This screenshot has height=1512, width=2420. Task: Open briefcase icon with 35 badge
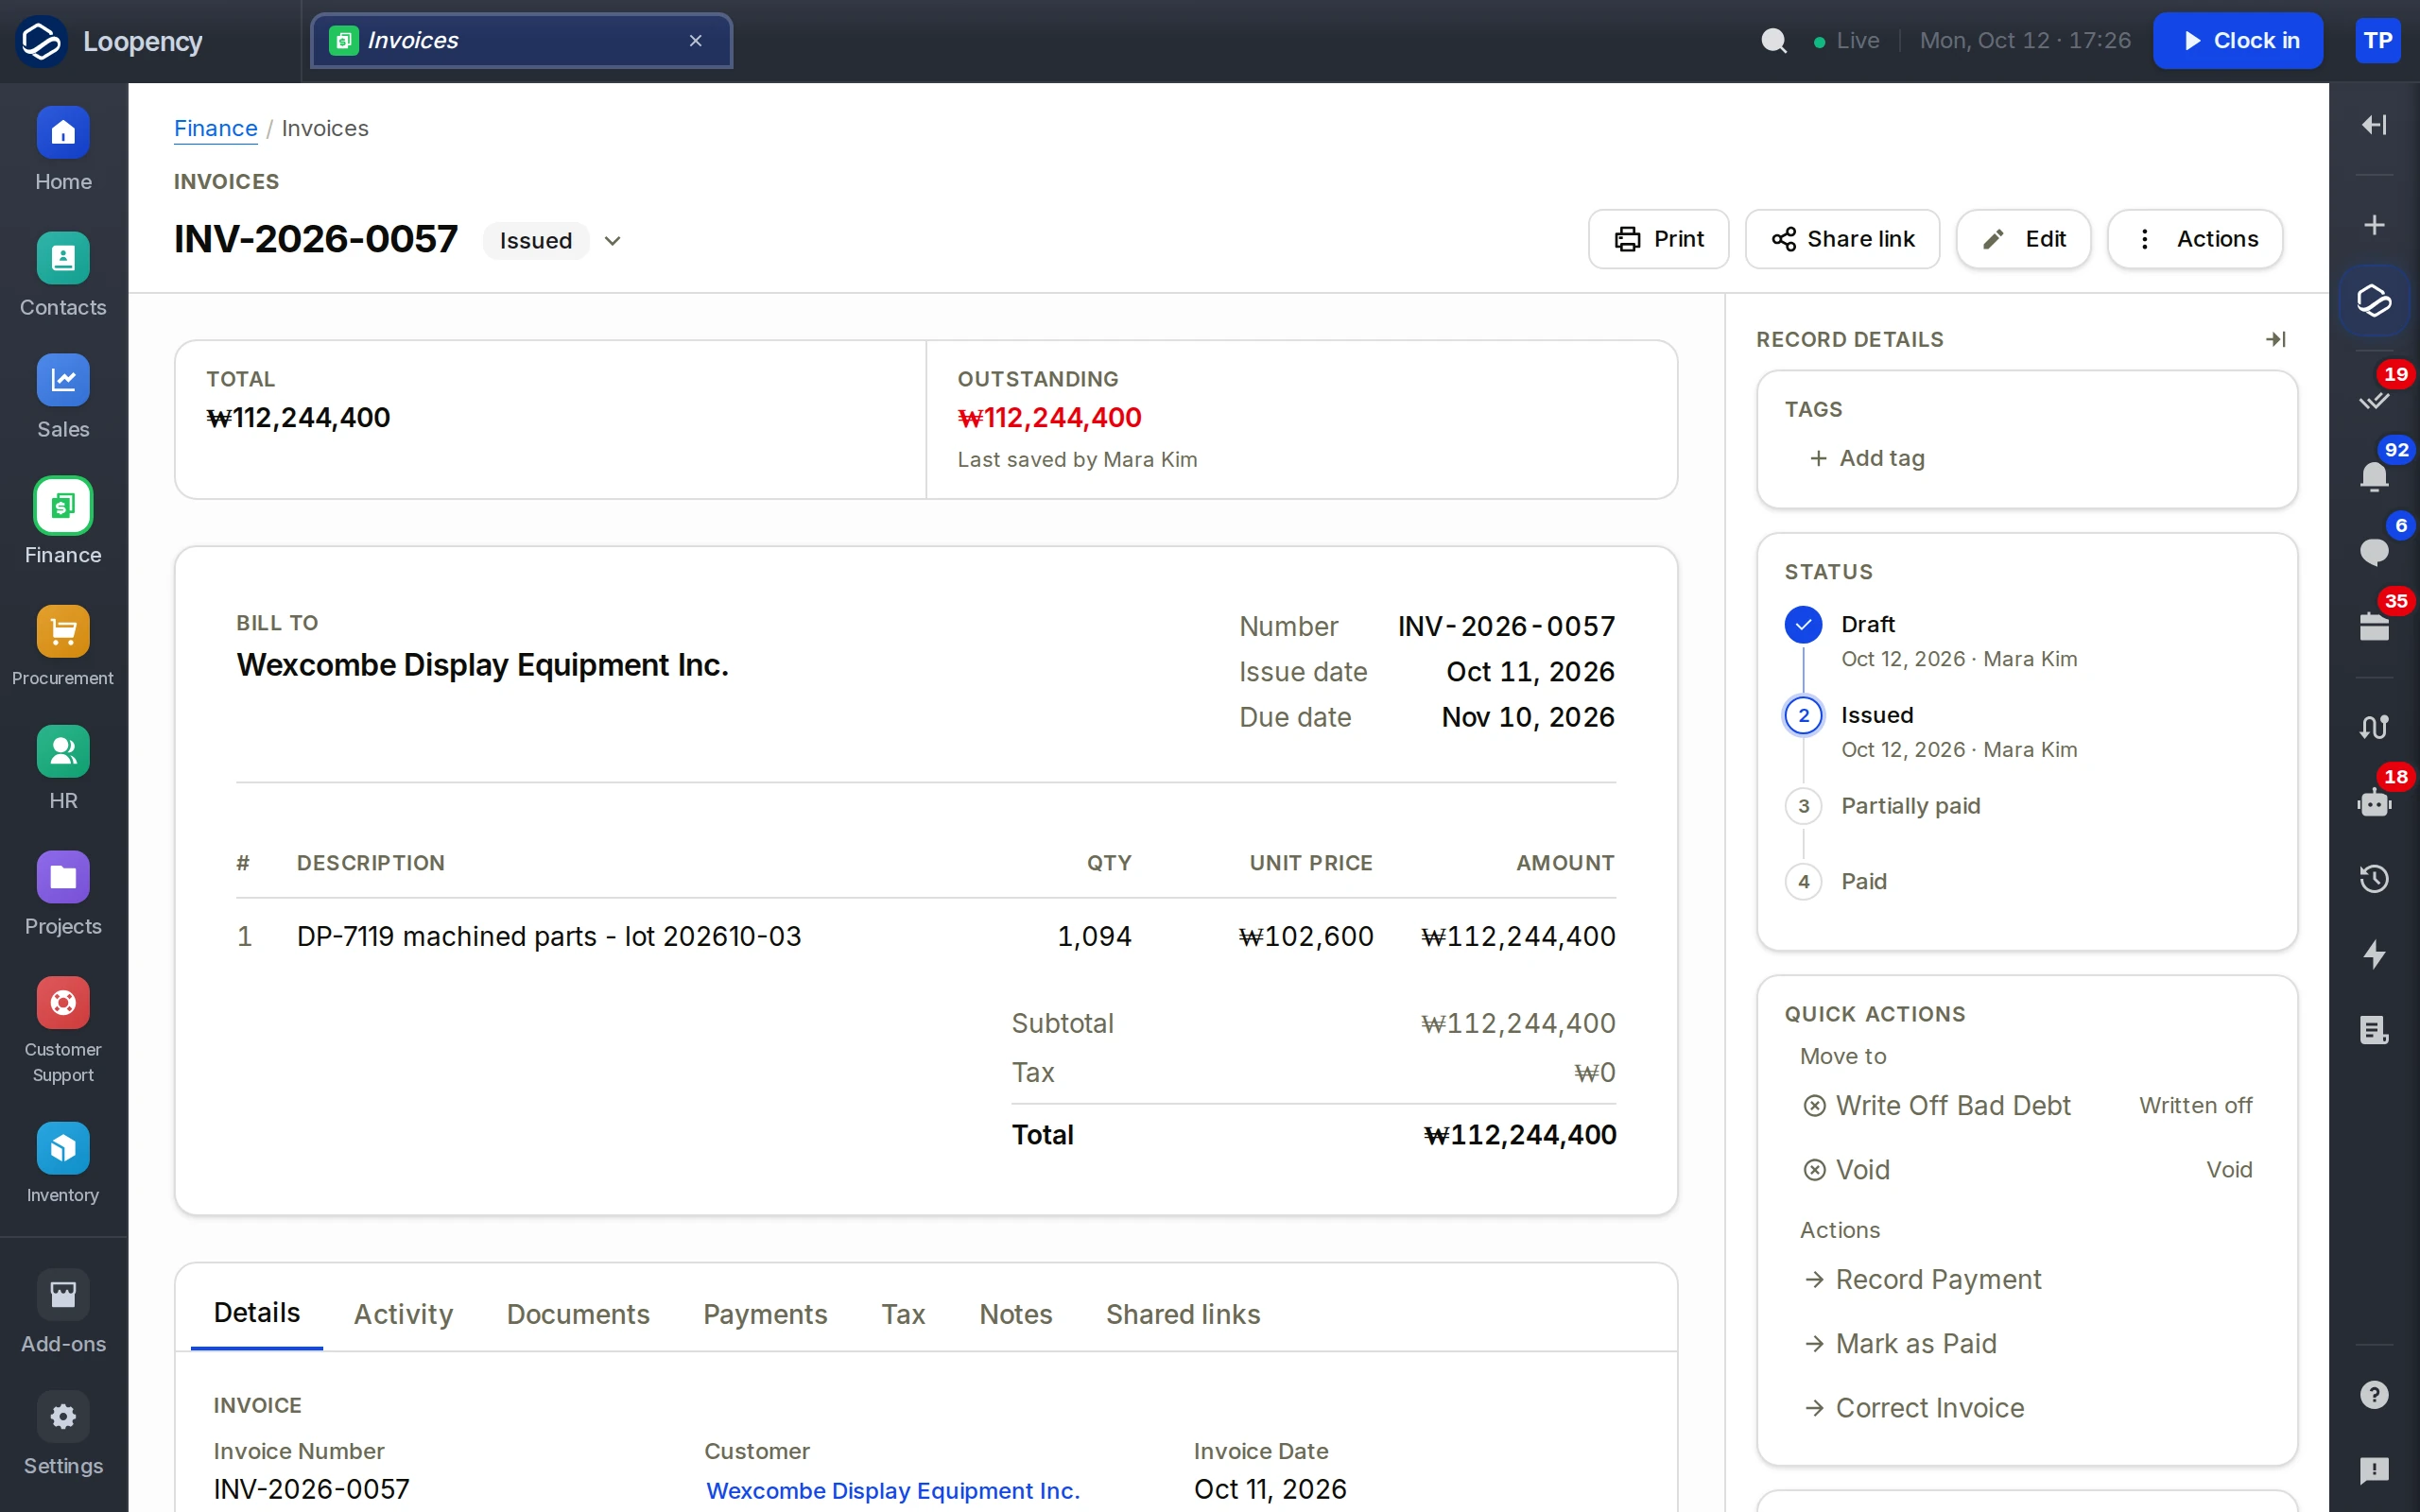pos(2374,627)
